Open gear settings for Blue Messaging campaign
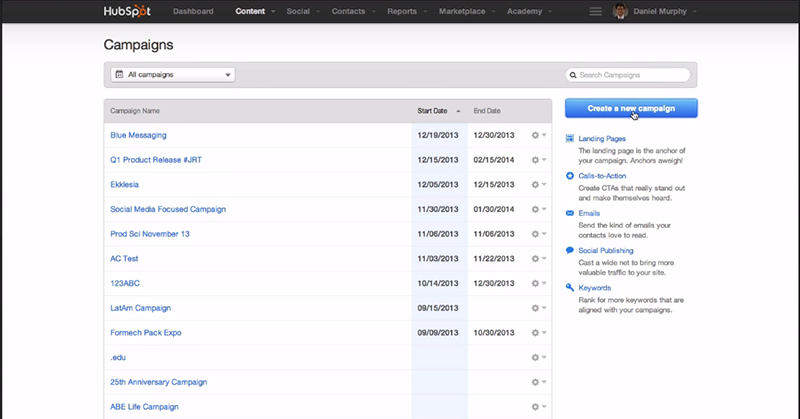Screen dimensions: 800x419 click(537, 135)
